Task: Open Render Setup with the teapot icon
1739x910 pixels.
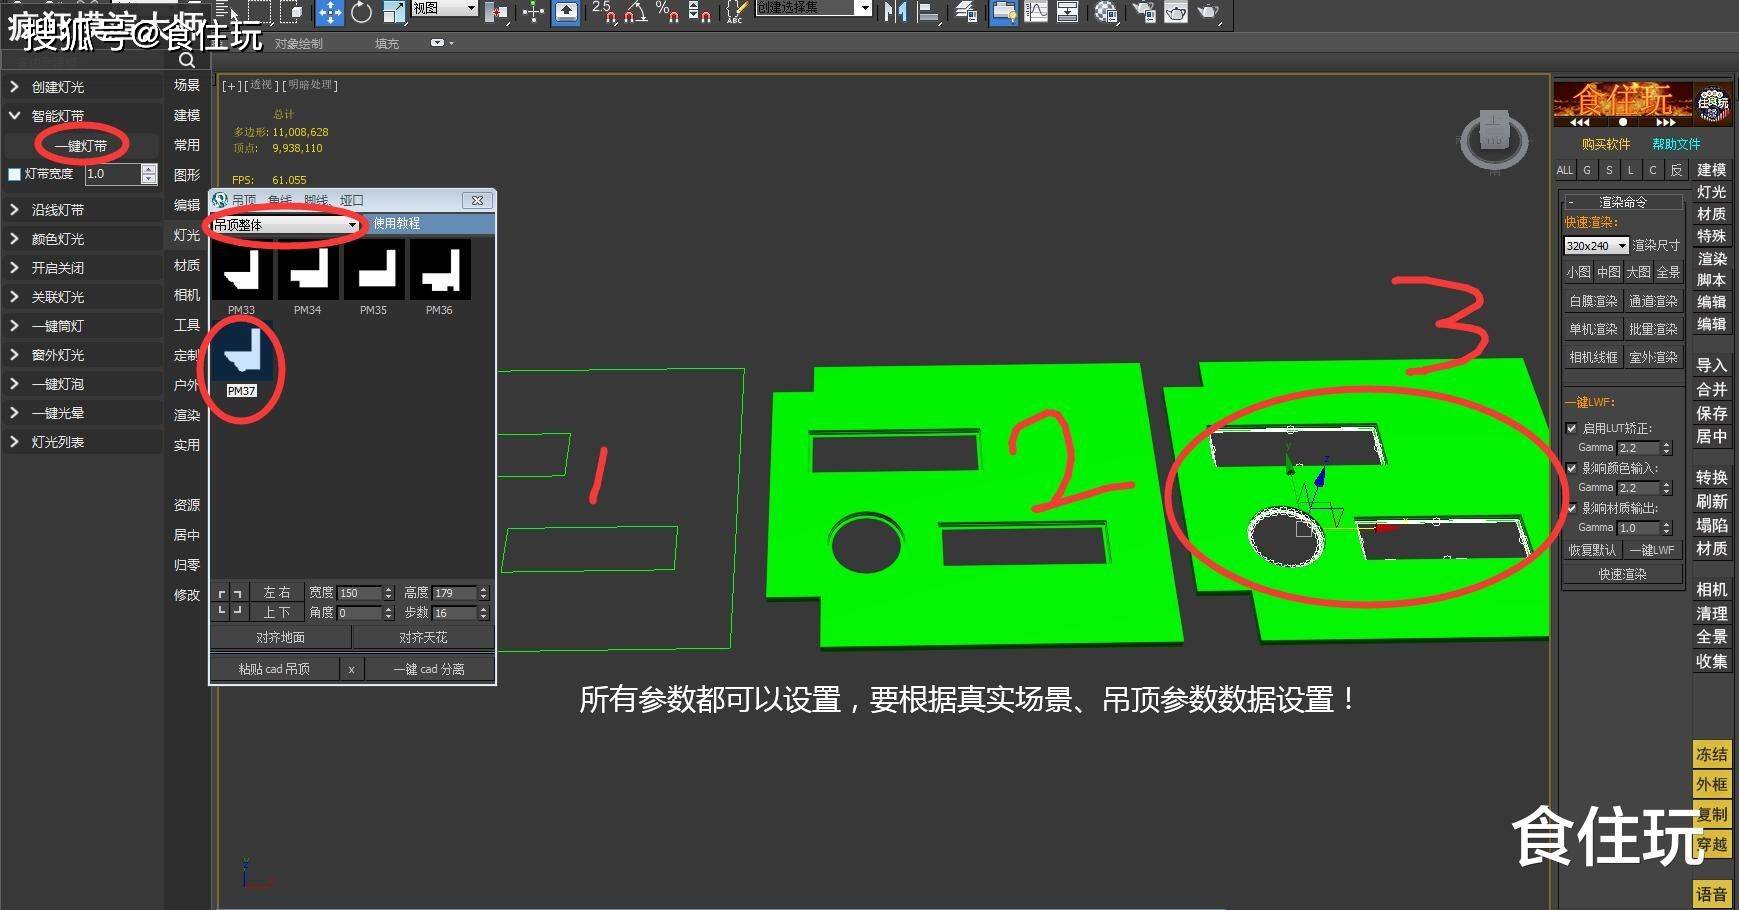Action: click(1143, 13)
